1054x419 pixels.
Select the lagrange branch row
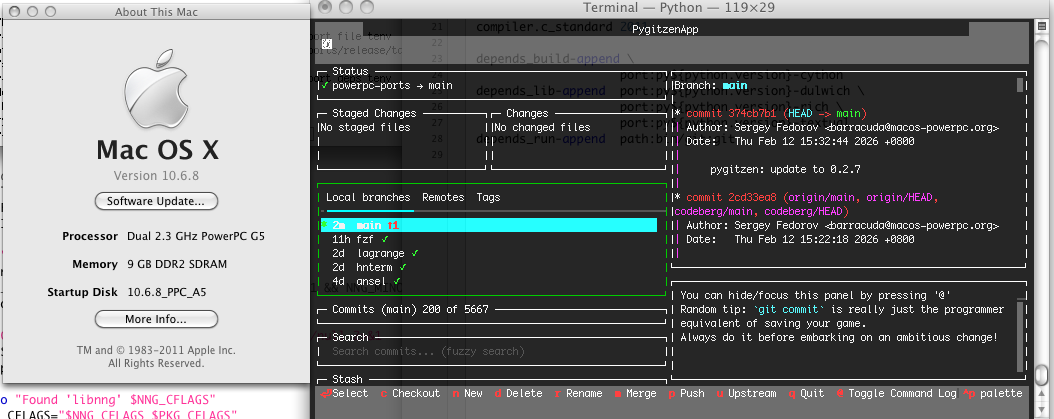click(x=489, y=253)
